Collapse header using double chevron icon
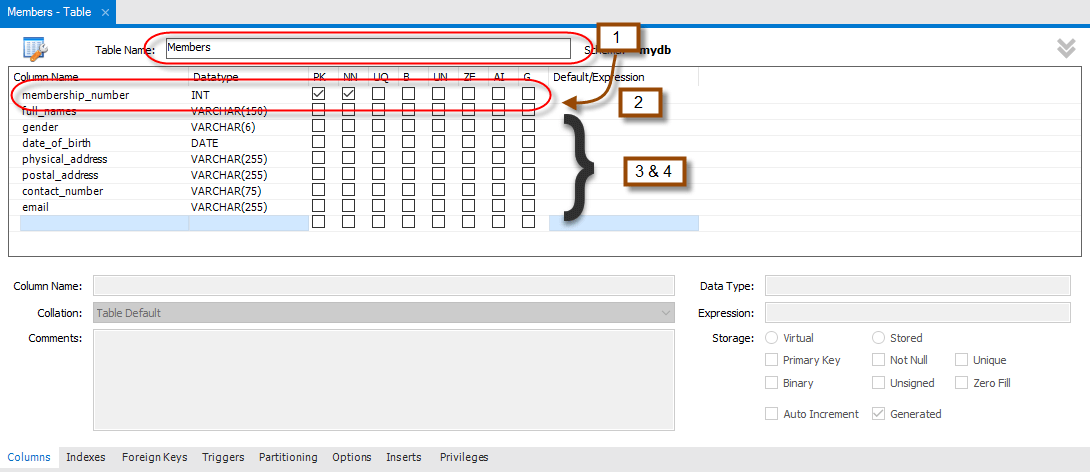 point(1067,48)
